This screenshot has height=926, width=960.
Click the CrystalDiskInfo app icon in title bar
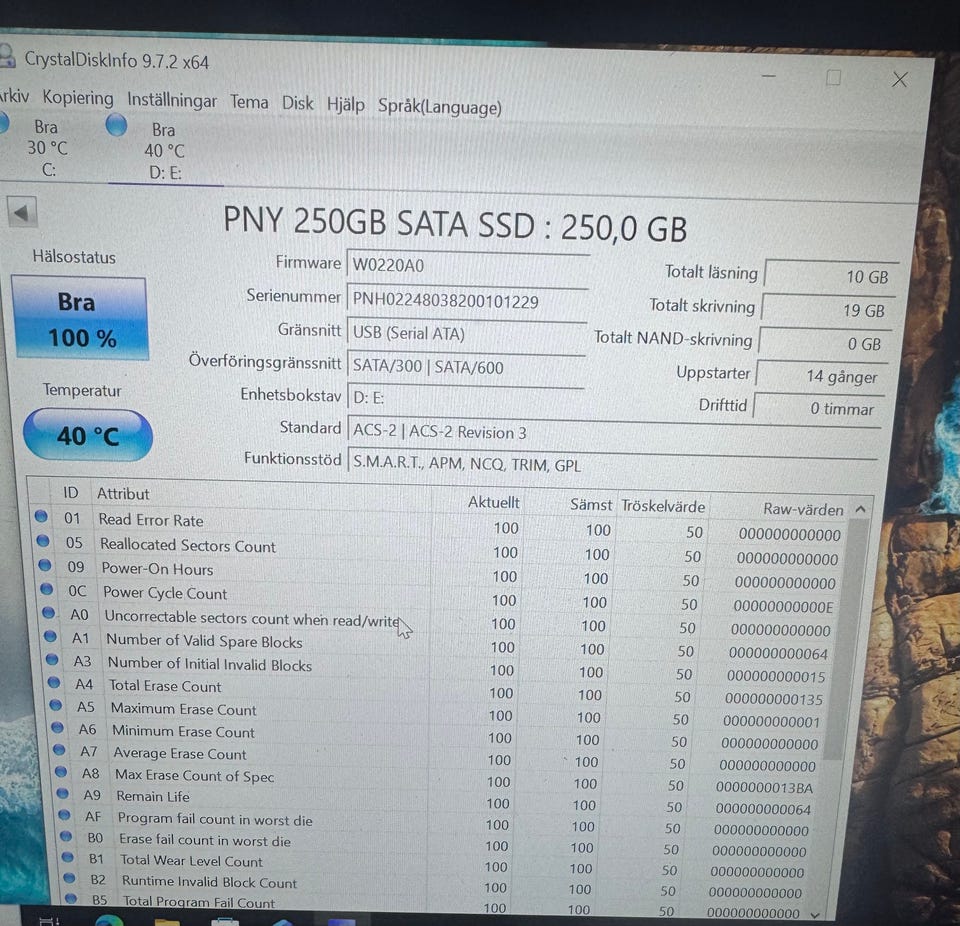click(x=5, y=54)
